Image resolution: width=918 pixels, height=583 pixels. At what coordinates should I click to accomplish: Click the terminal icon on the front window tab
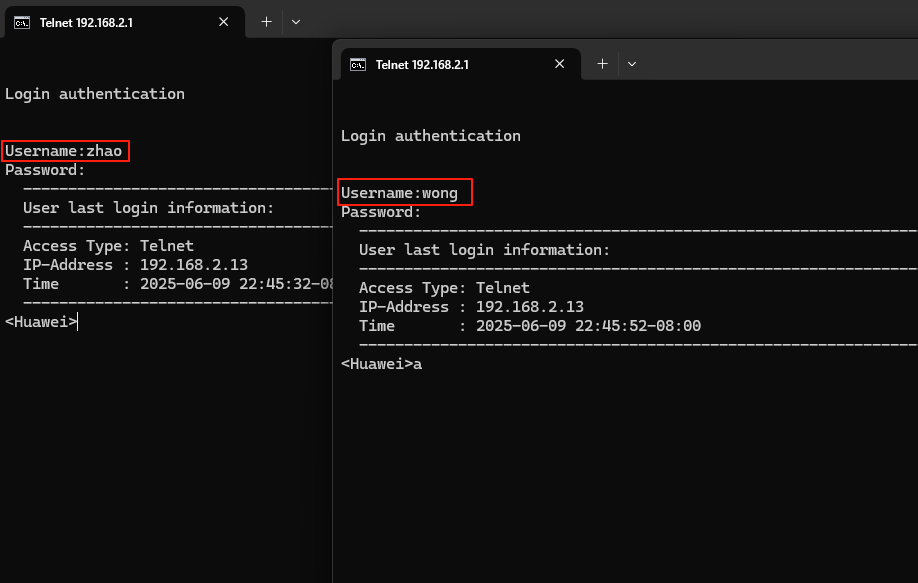(358, 65)
